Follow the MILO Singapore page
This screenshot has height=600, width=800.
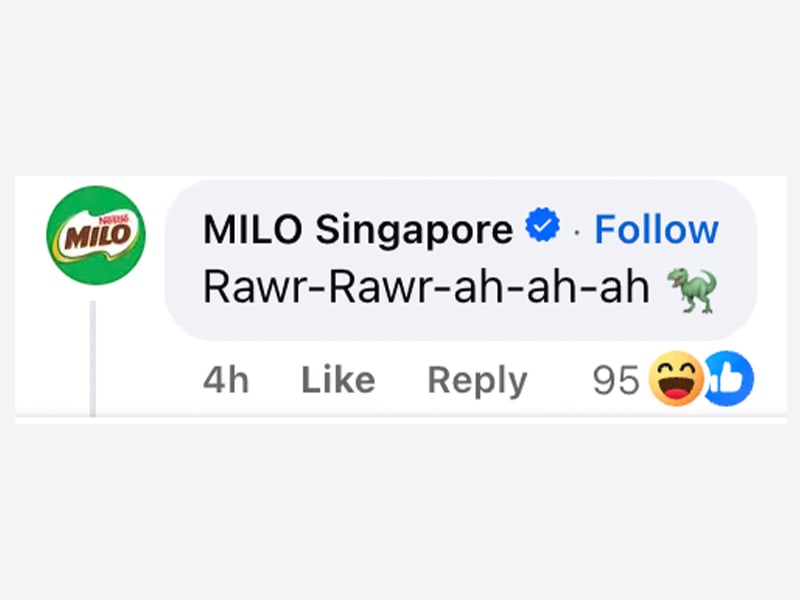pyautogui.click(x=656, y=230)
